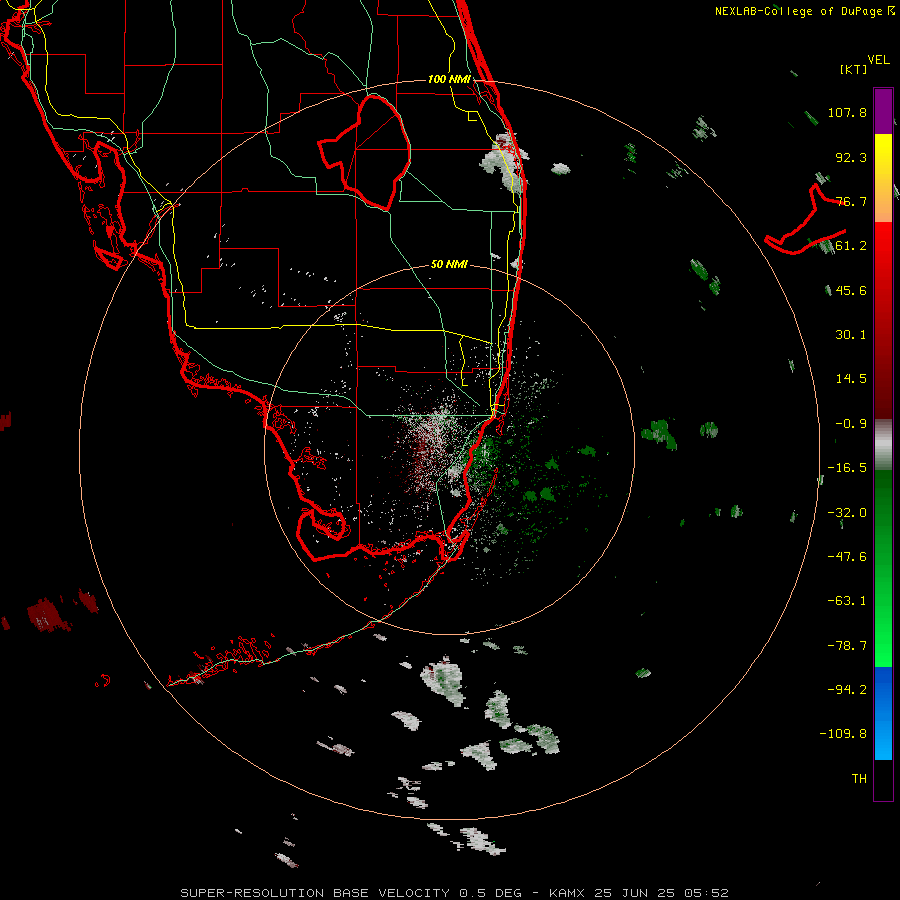The image size is (900, 900).
Task: Click the -16.5 legend value
Action: 847,468
